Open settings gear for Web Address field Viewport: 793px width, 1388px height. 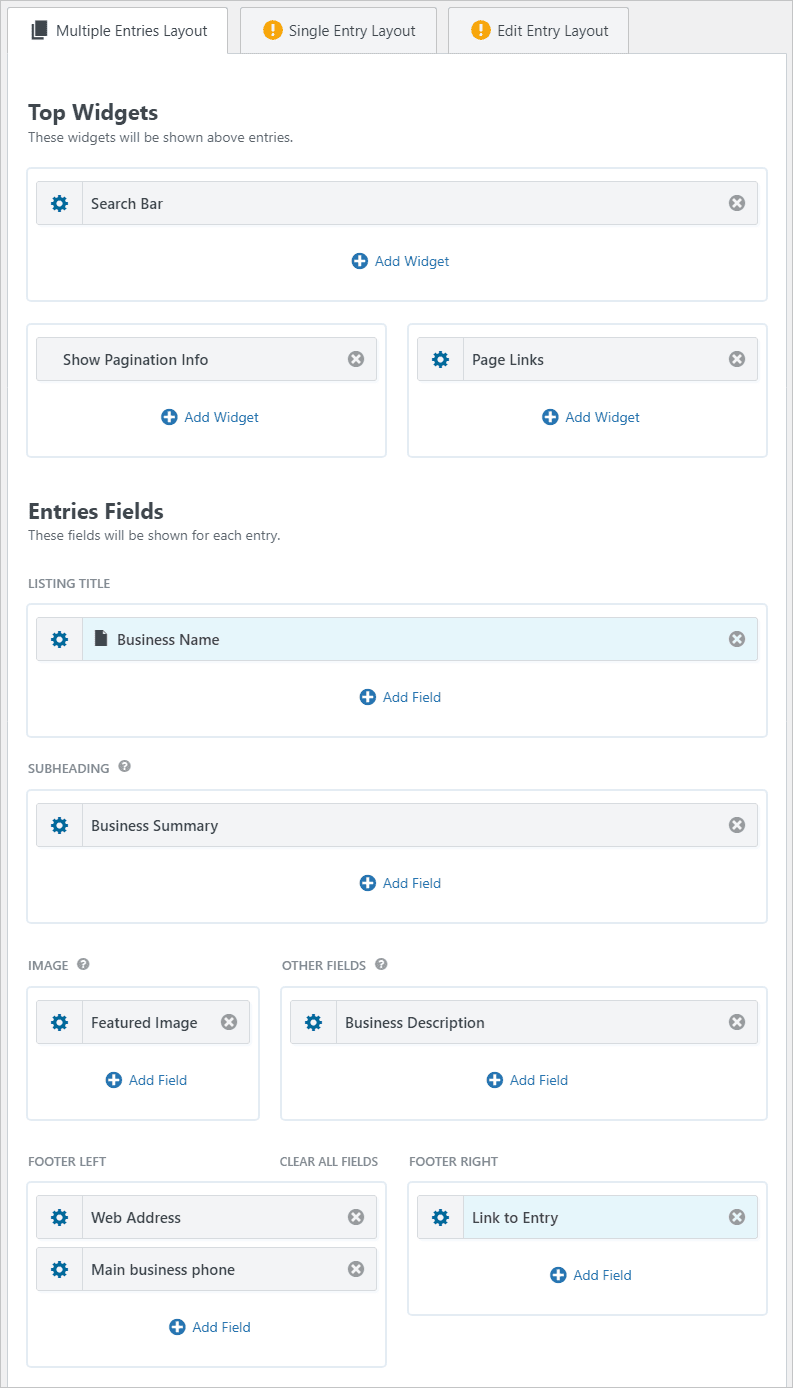click(59, 1218)
